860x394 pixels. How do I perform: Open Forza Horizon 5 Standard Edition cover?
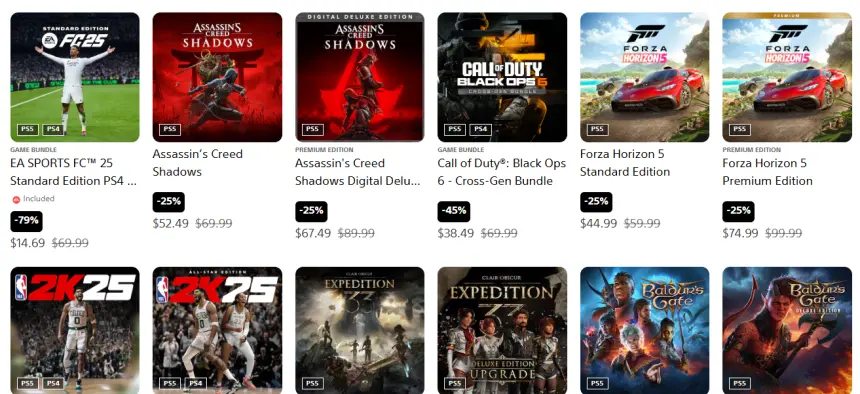pos(644,77)
